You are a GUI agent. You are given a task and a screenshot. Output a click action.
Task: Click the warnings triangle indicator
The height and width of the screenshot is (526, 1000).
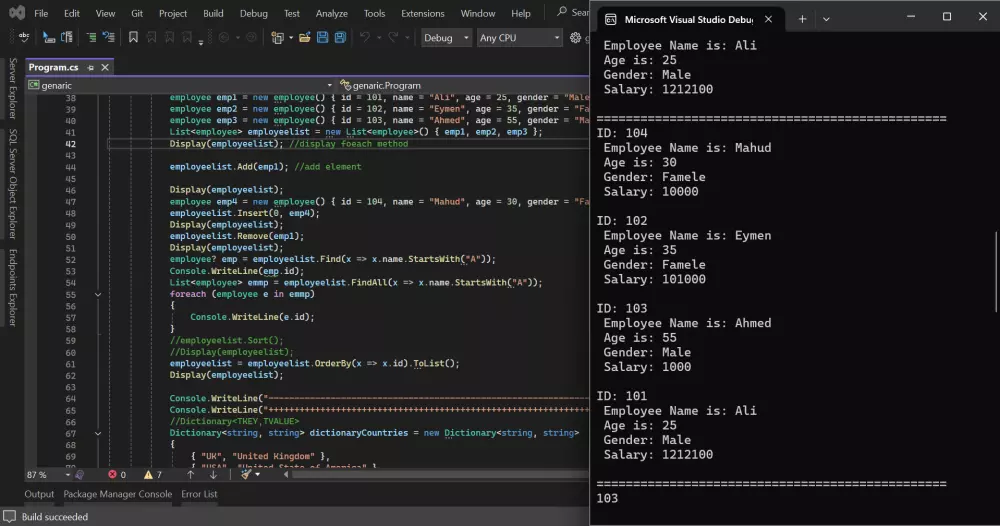pos(148,474)
